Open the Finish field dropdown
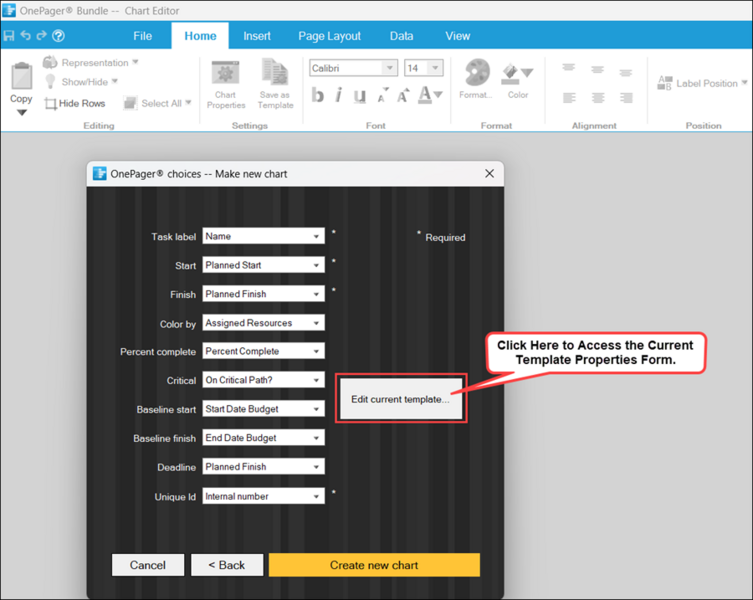 tap(264, 294)
